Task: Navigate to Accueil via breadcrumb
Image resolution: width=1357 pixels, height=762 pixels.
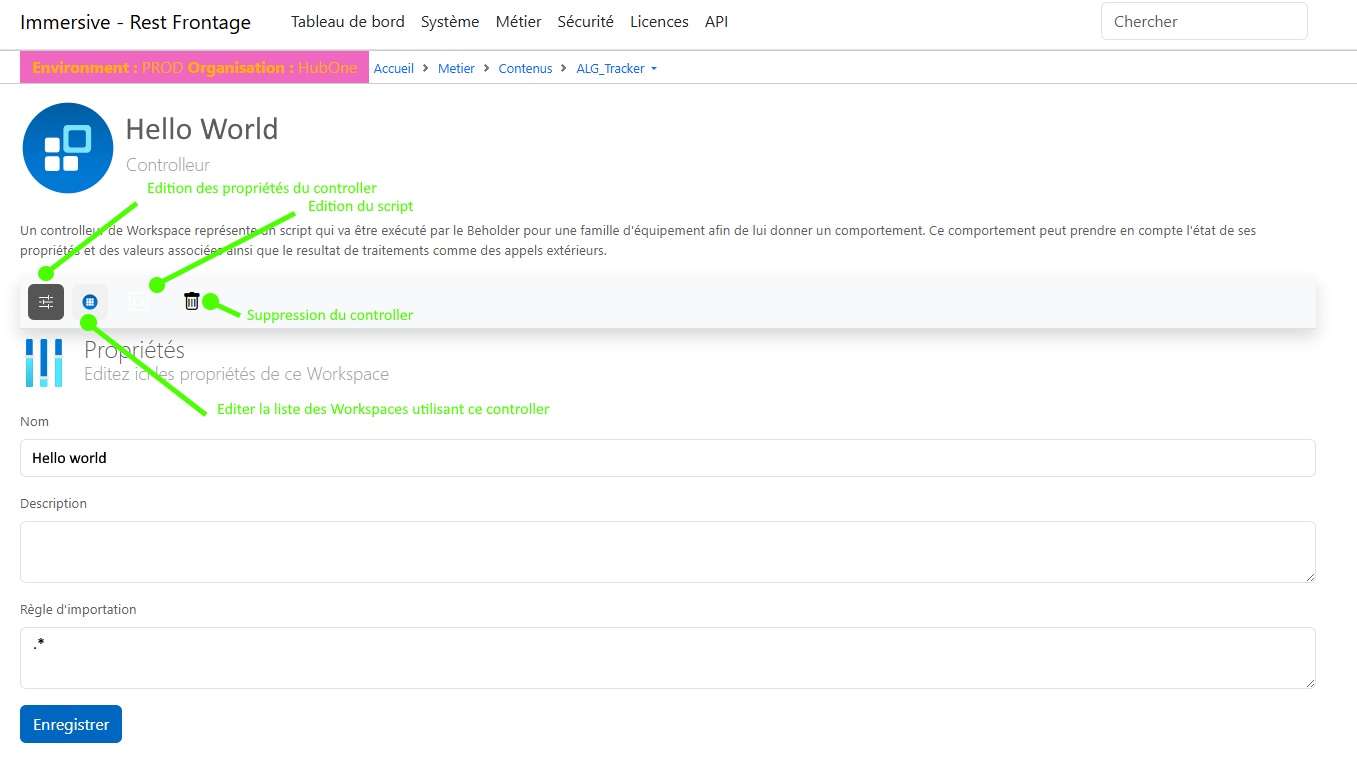Action: coord(393,68)
